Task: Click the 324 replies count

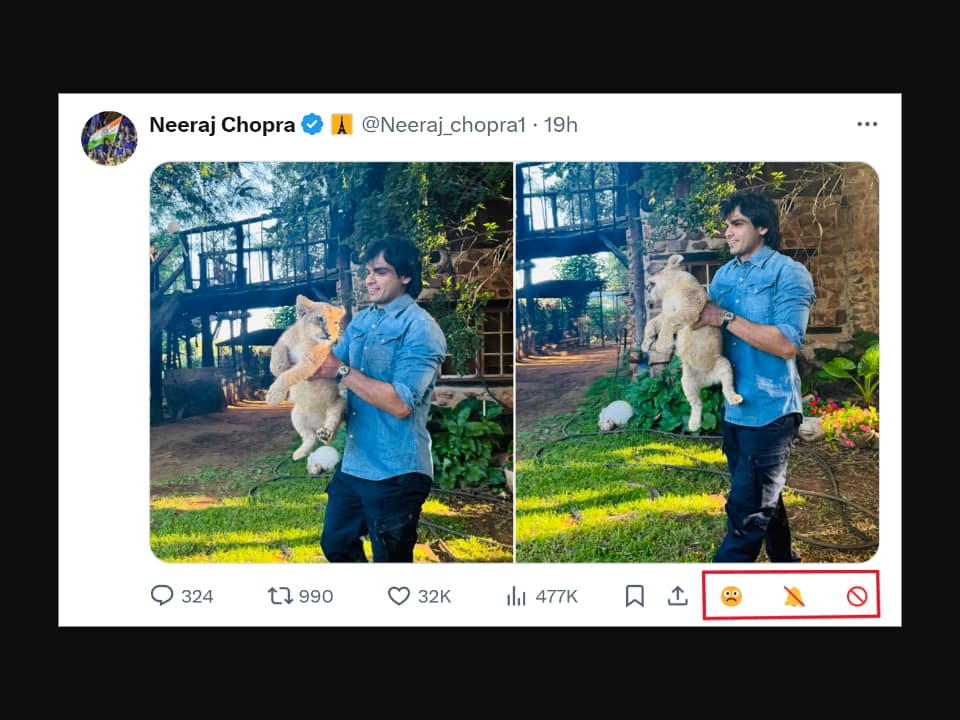Action: (x=197, y=597)
